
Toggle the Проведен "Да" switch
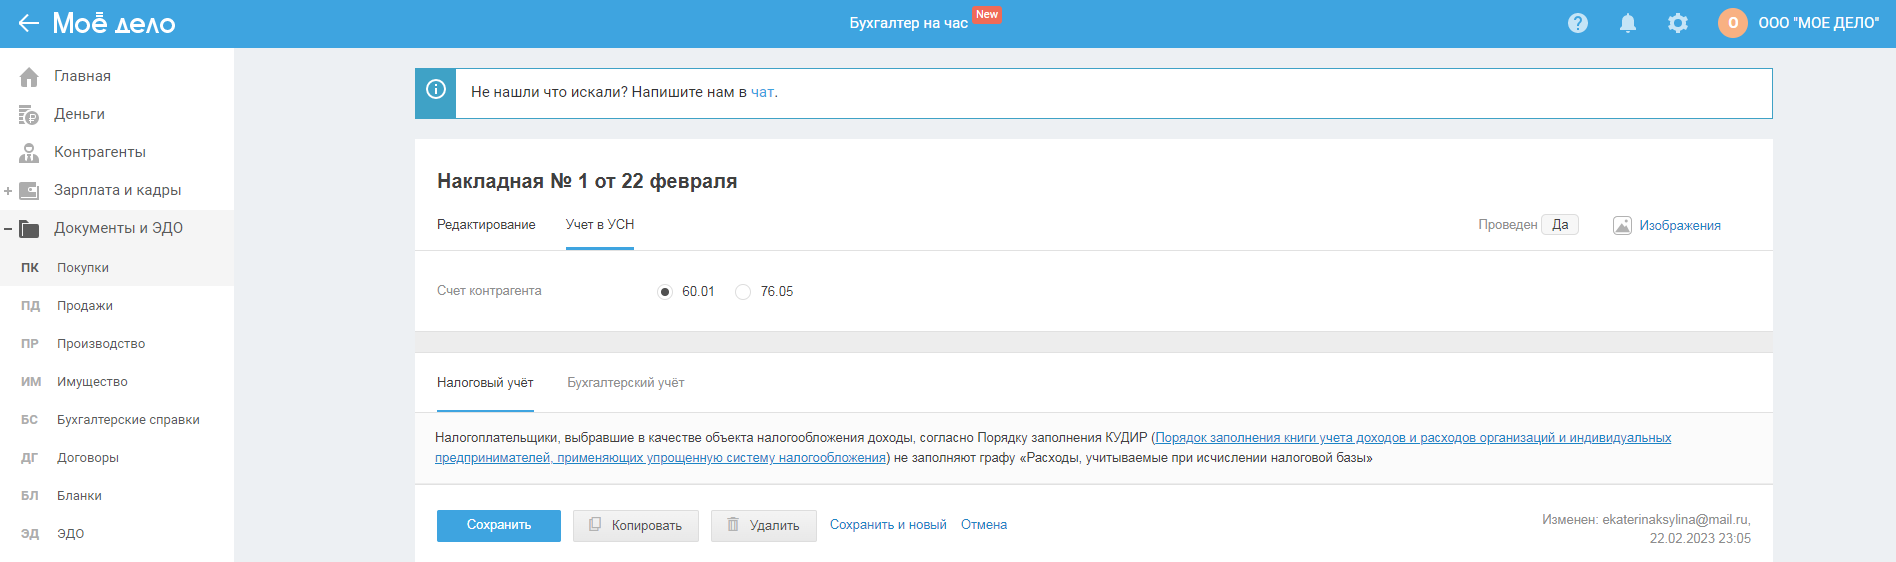(1559, 225)
